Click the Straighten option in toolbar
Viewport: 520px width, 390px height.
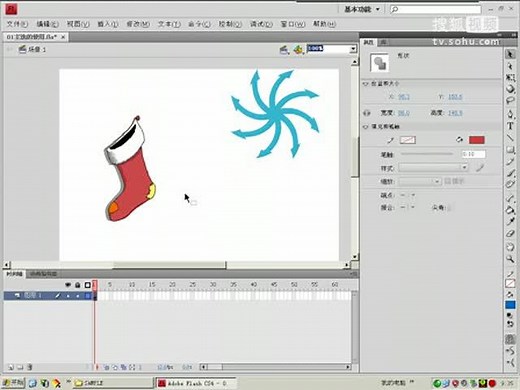click(510, 362)
